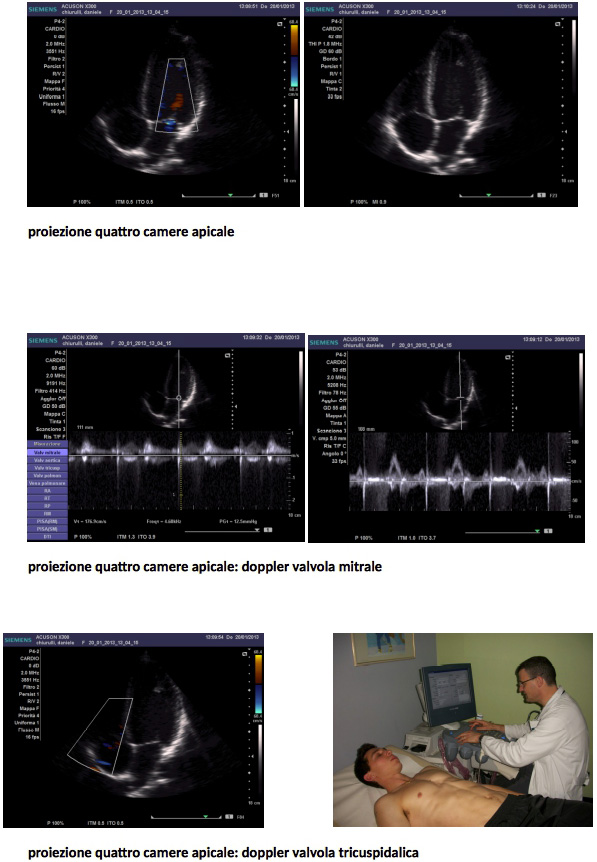
Task: Click the circular Doppler sample gate on mitral scan
Action: pyautogui.click(x=179, y=397)
